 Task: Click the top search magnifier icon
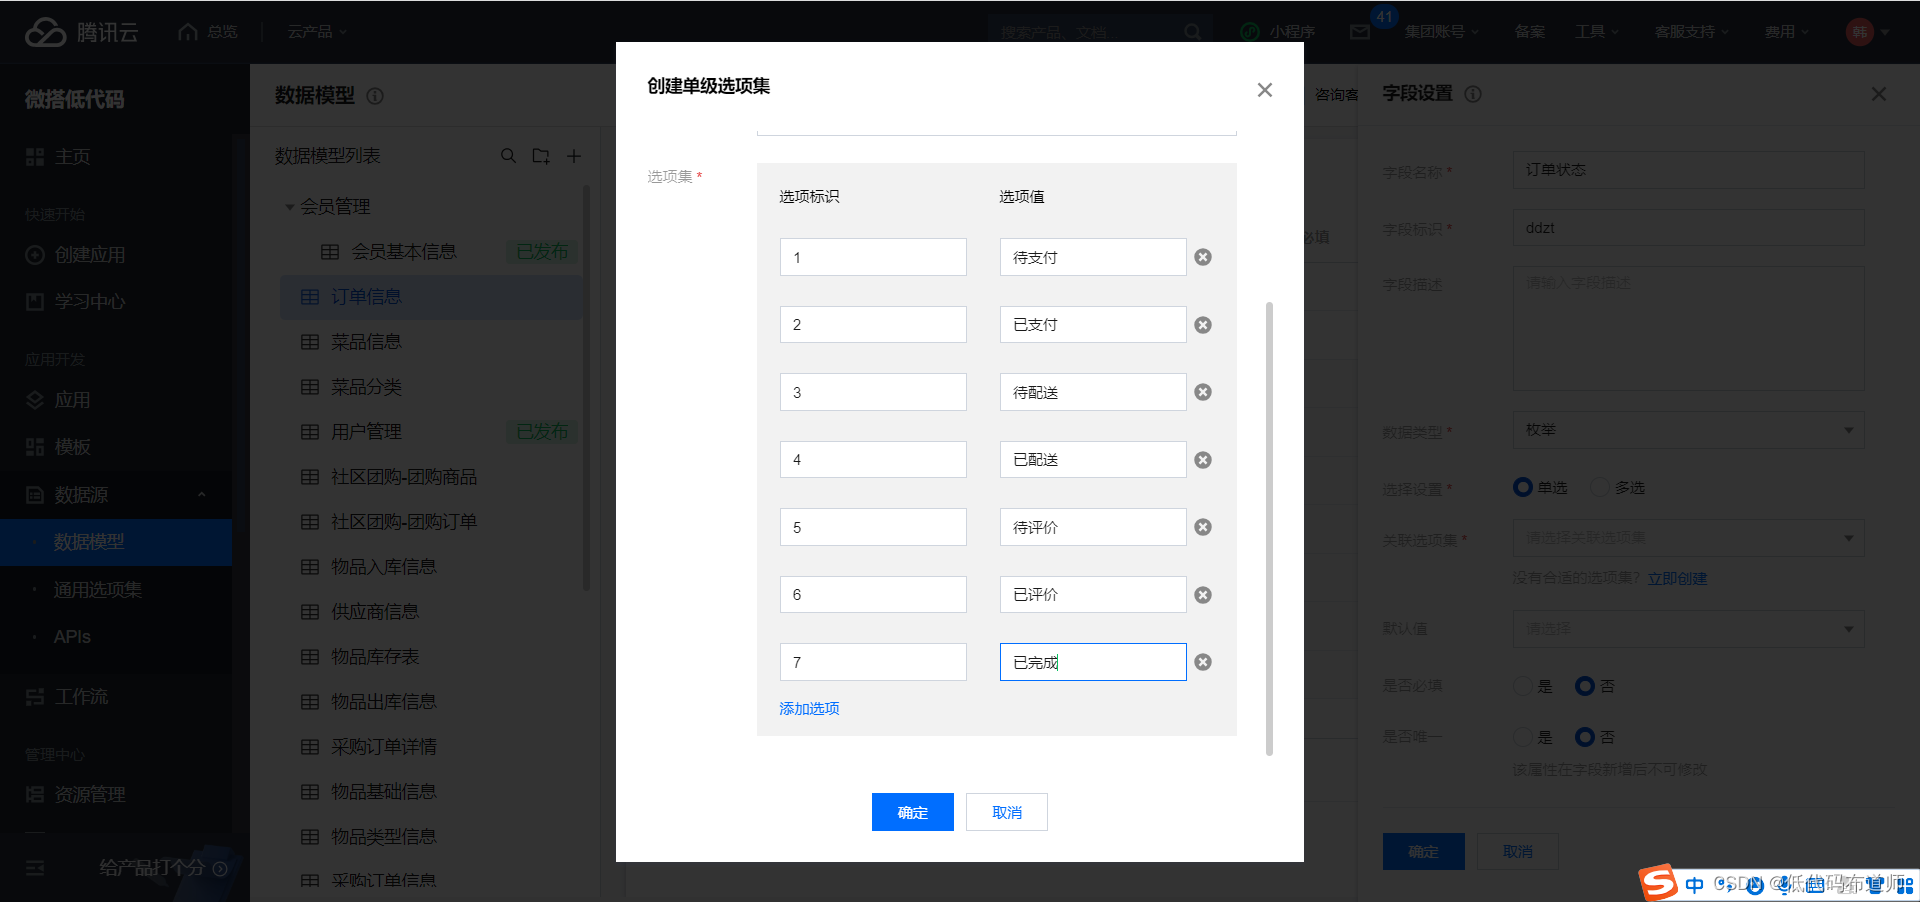coord(1192,32)
